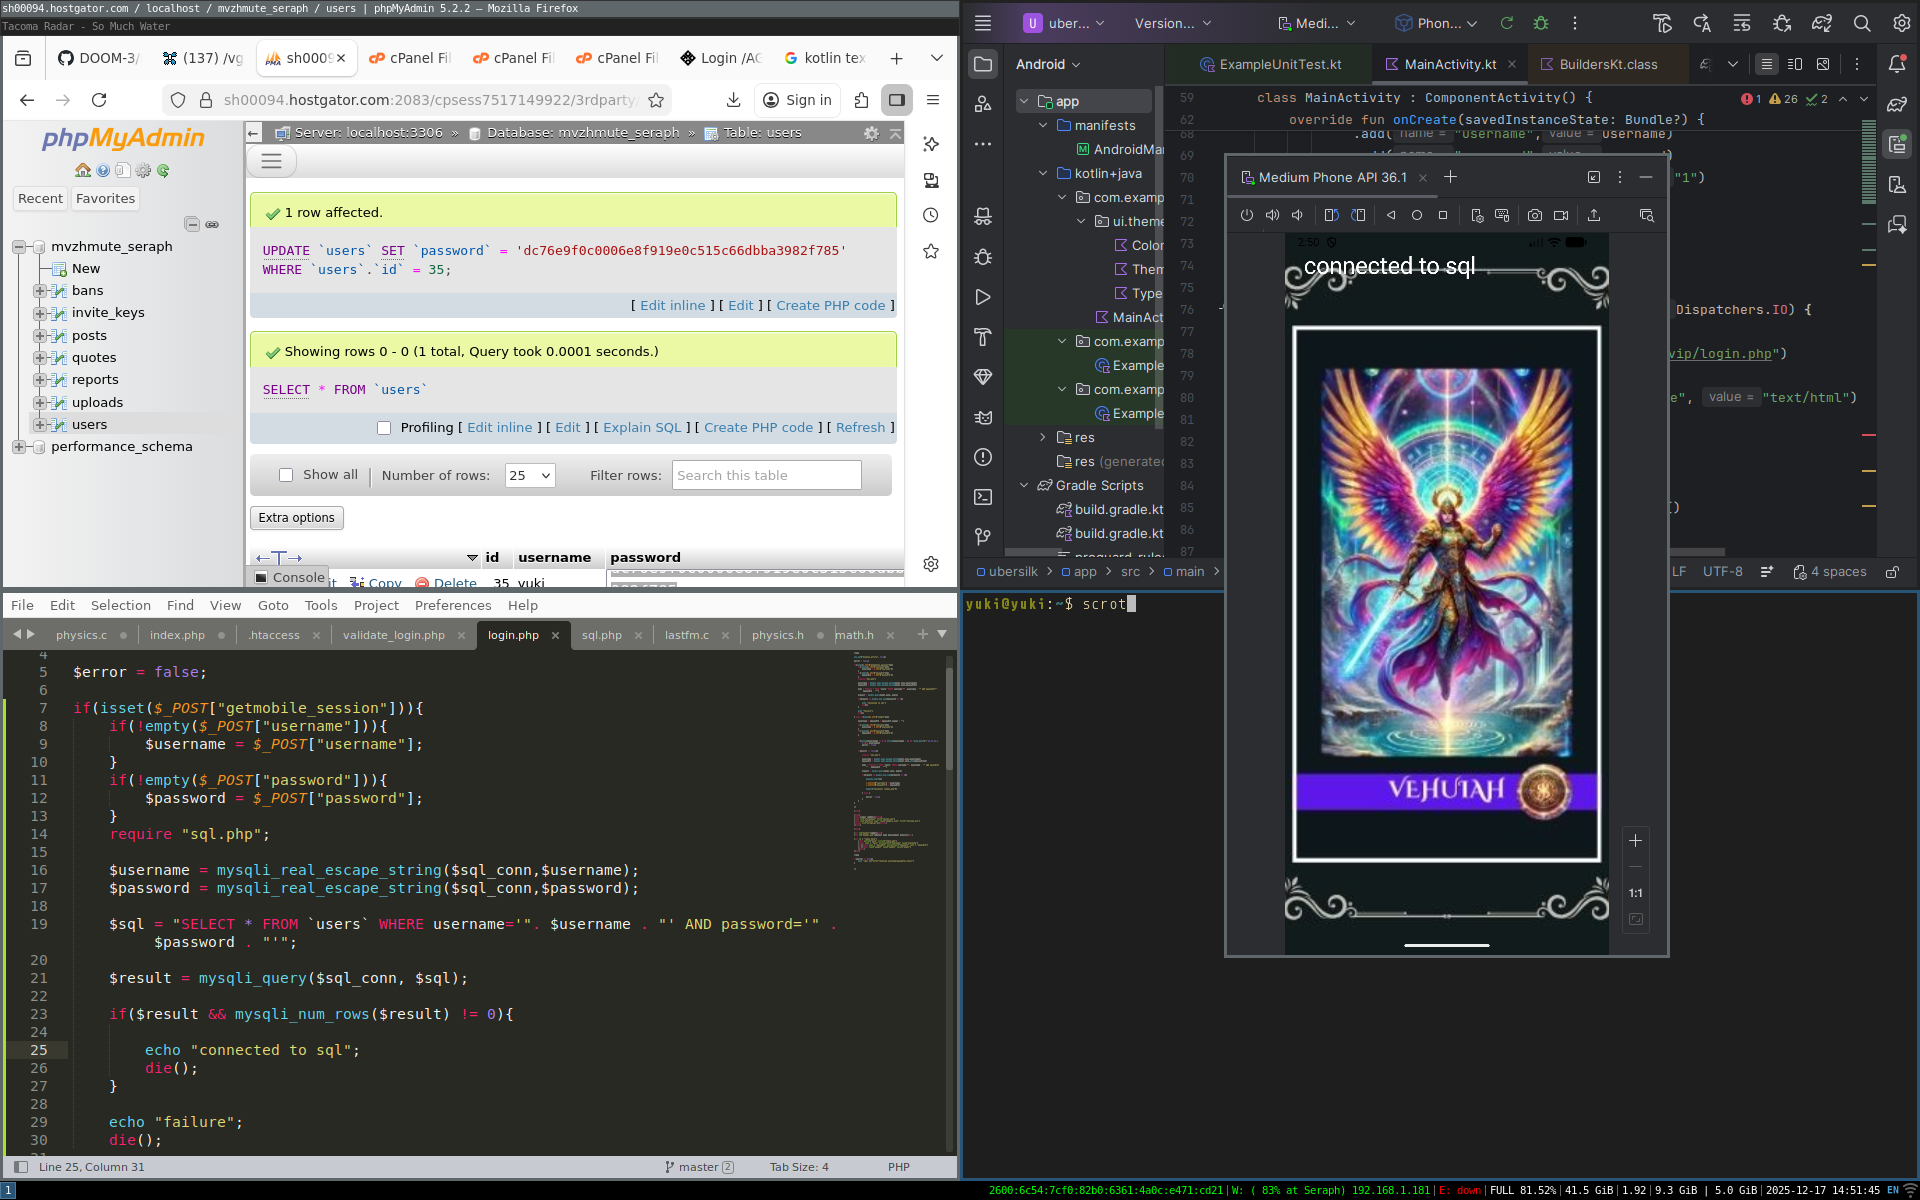Switch to the validate_login.php tab
Image resolution: width=1920 pixels, height=1200 pixels.
[393, 635]
